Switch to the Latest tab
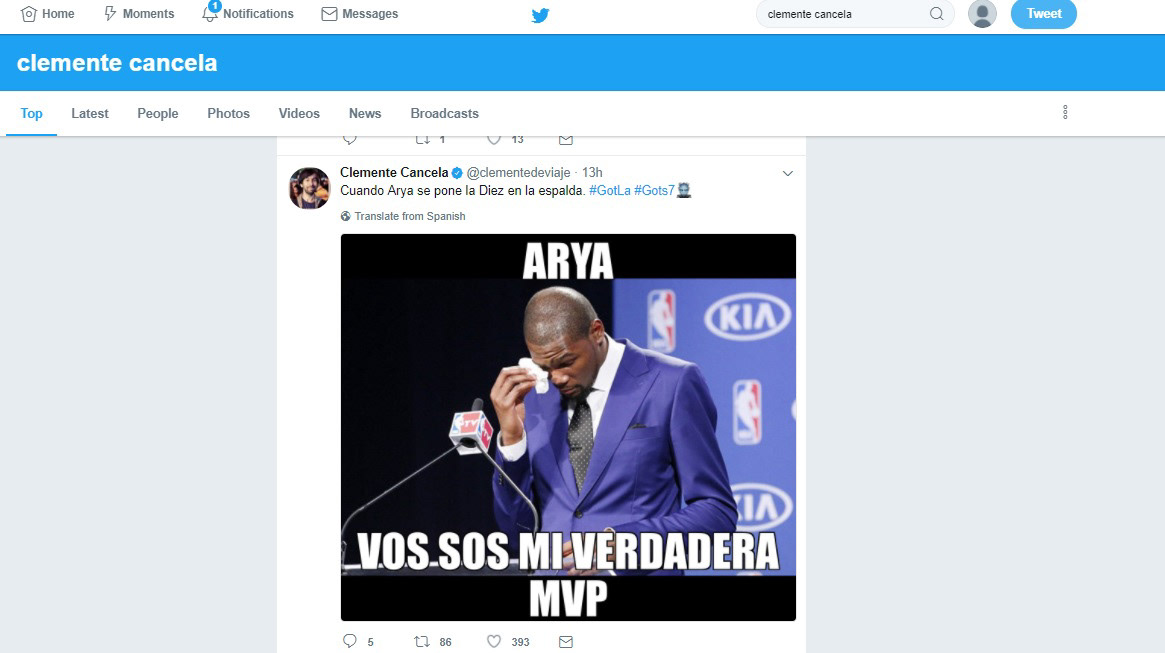This screenshot has width=1165, height=653. pos(90,113)
